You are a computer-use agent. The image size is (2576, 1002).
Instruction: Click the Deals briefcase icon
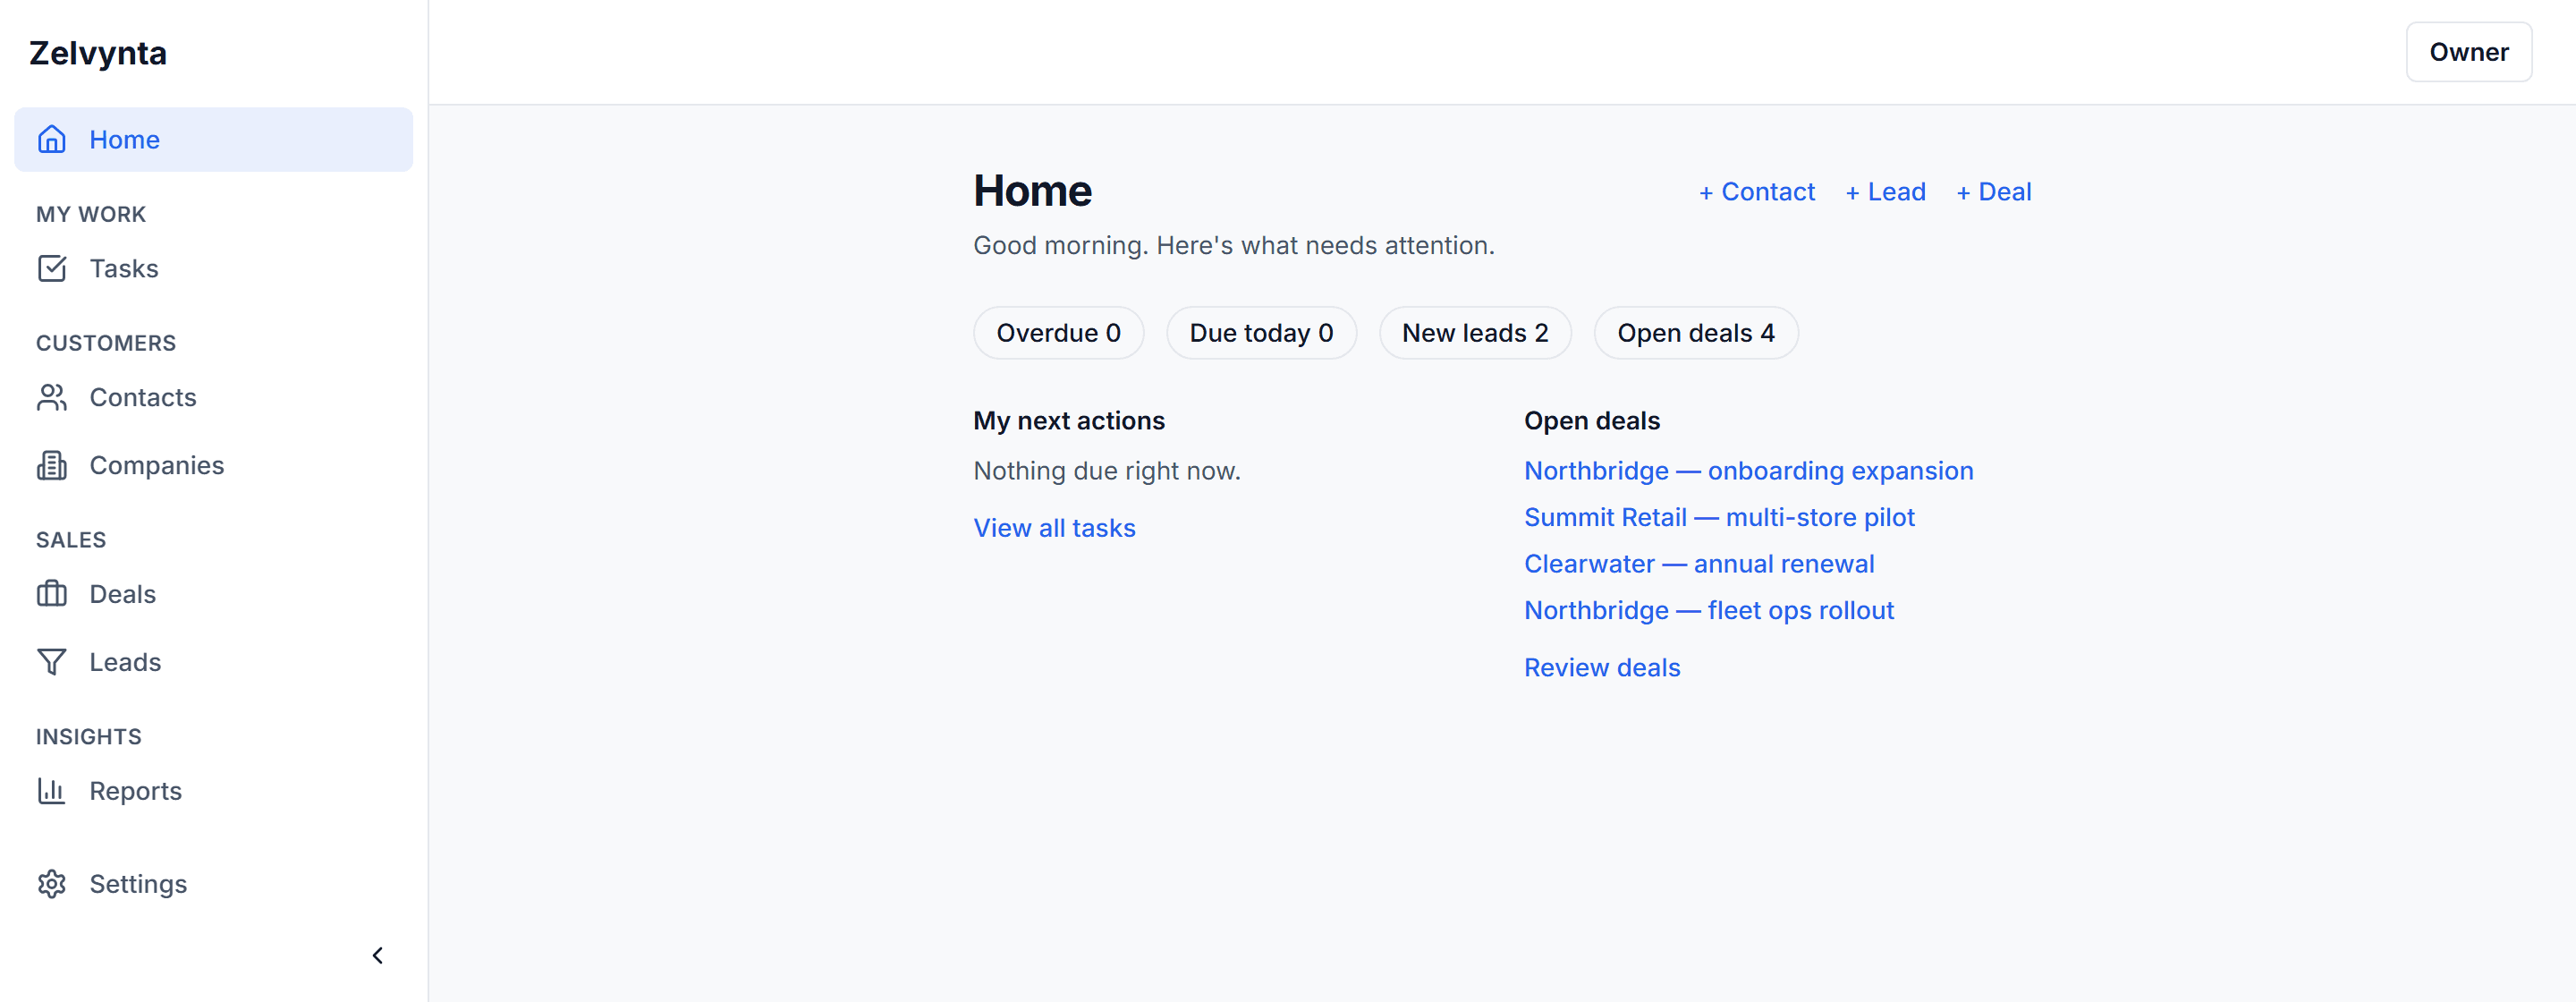click(x=52, y=594)
